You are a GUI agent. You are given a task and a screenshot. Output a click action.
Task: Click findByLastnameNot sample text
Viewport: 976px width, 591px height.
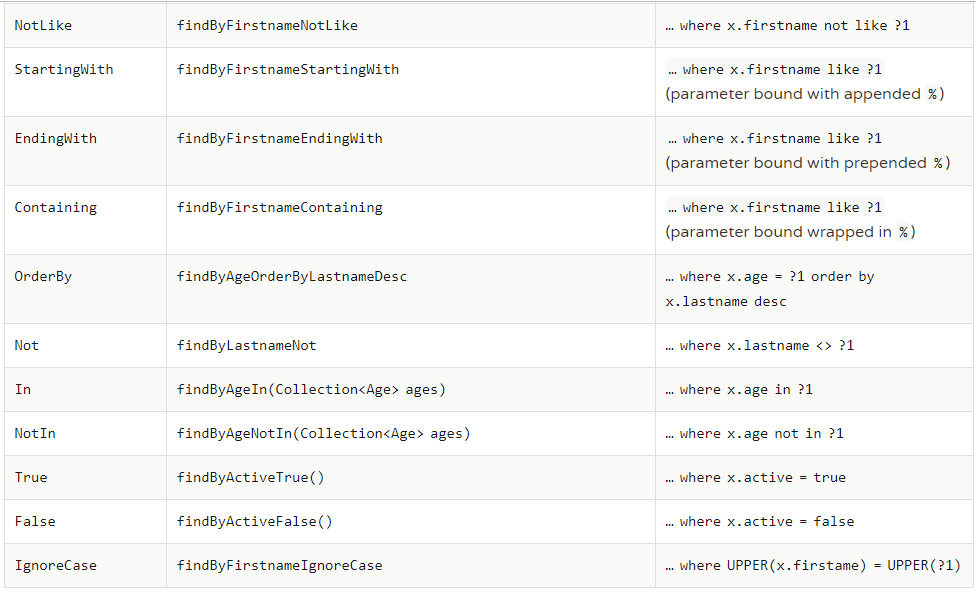[246, 346]
